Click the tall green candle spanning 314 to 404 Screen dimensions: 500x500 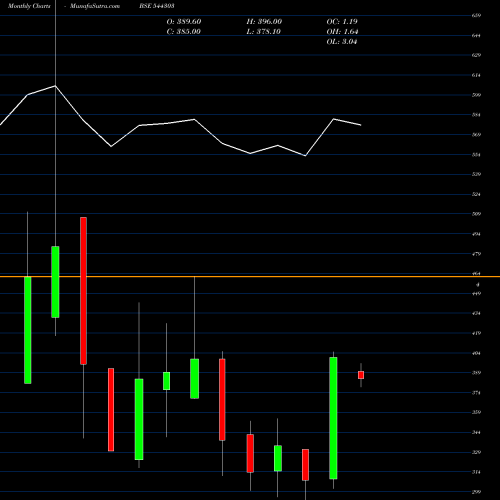tap(333, 418)
